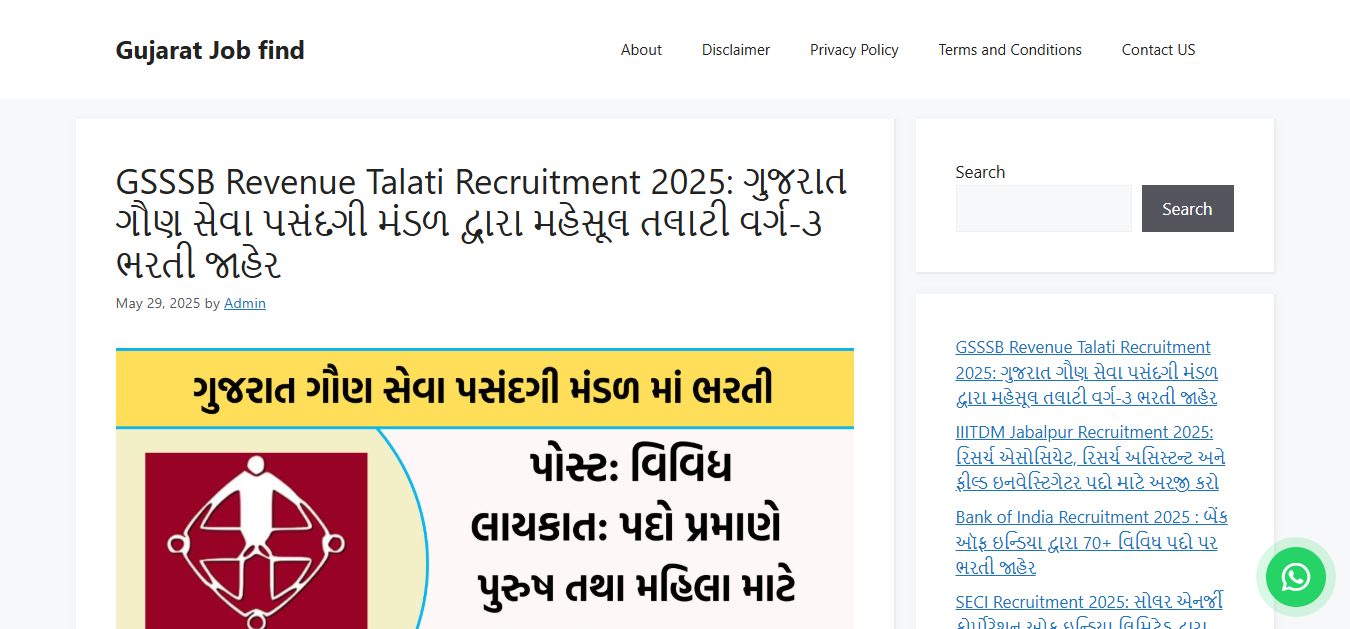Click the post date May 29, 2025

pos(158,303)
